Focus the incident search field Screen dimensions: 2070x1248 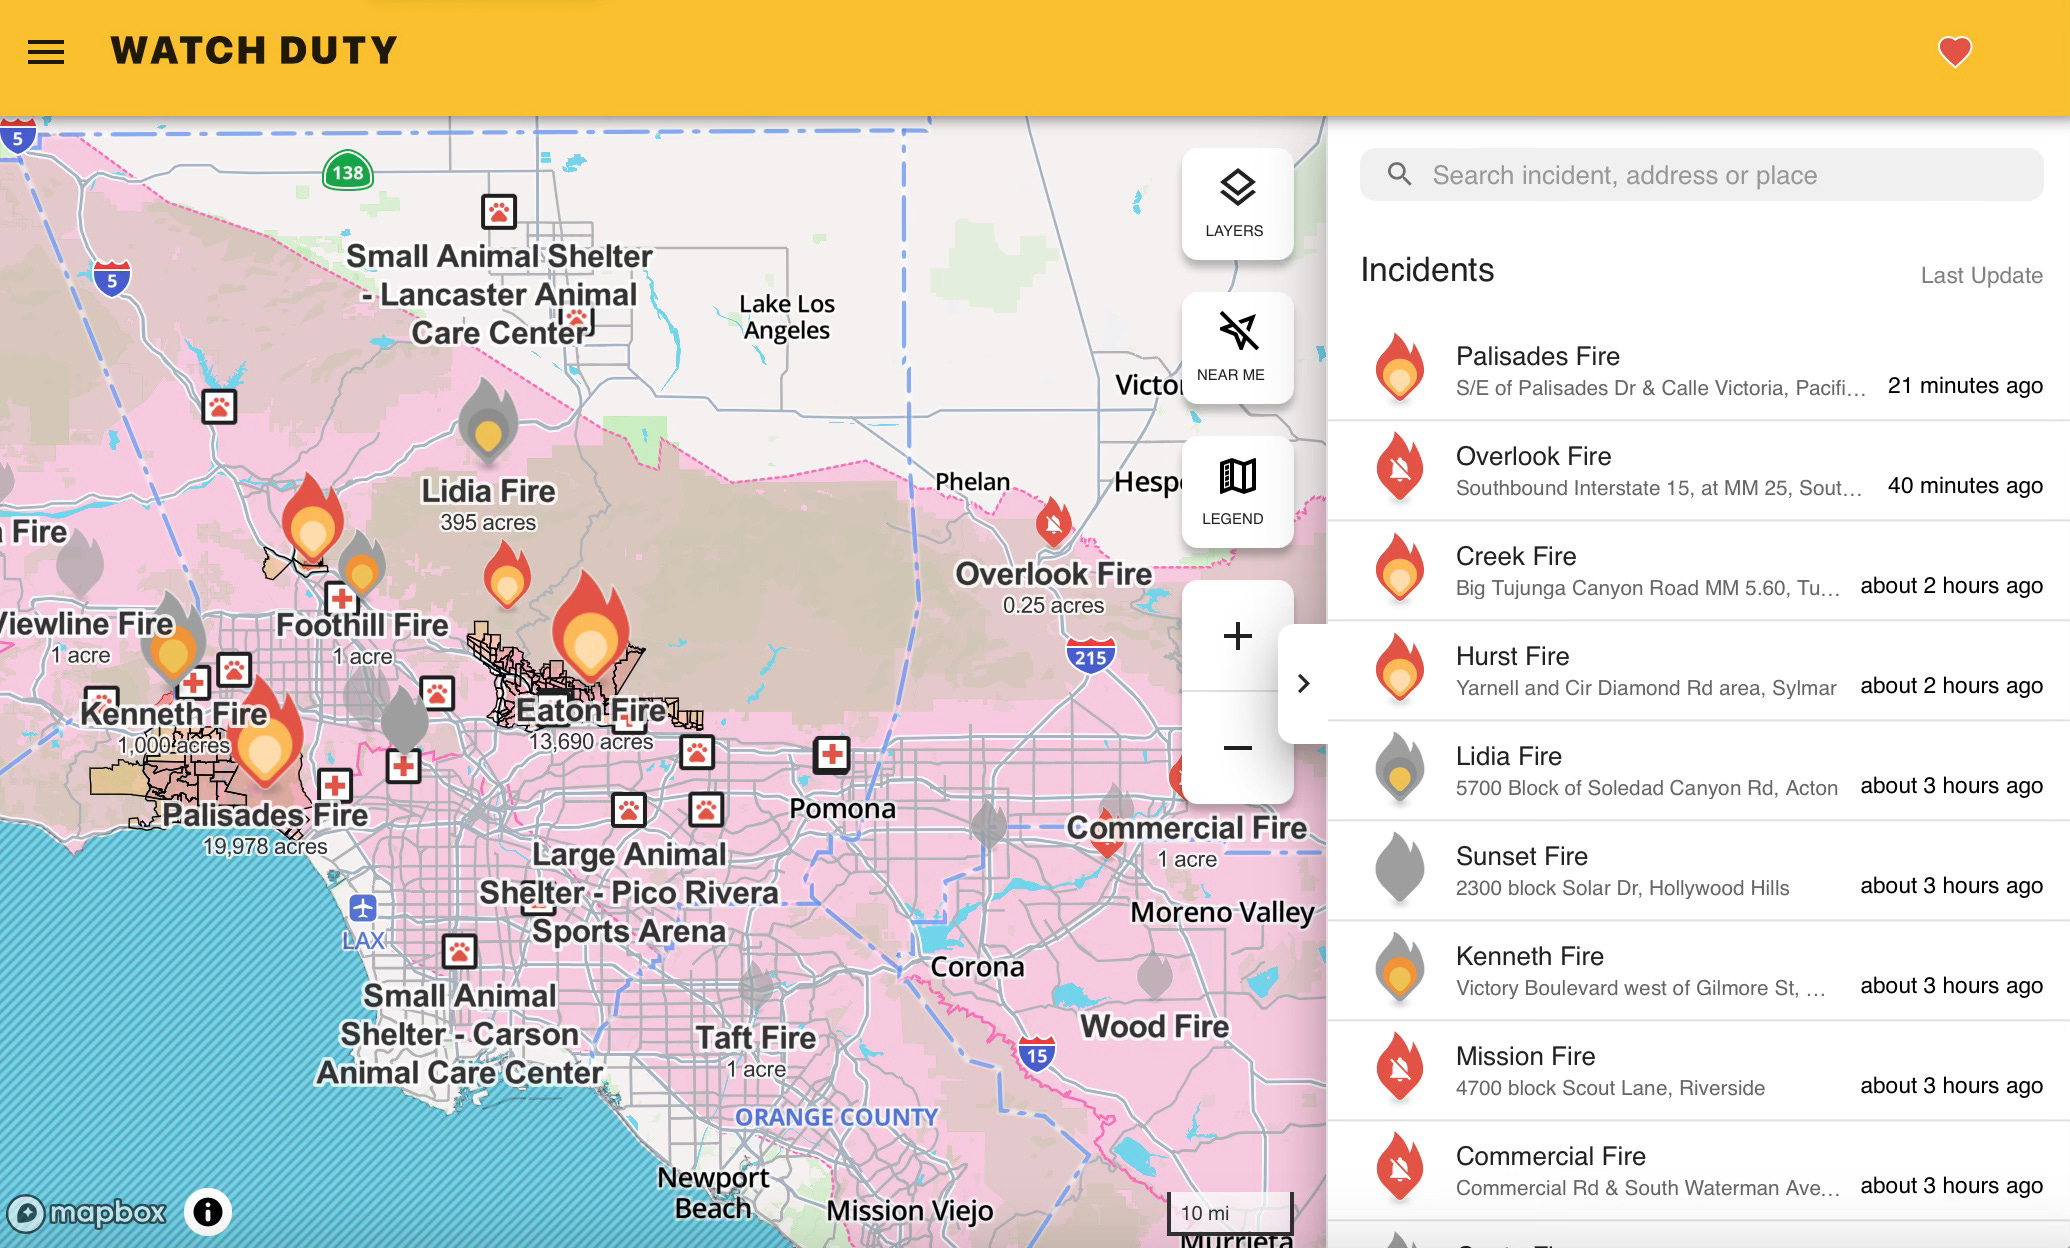tap(1701, 175)
